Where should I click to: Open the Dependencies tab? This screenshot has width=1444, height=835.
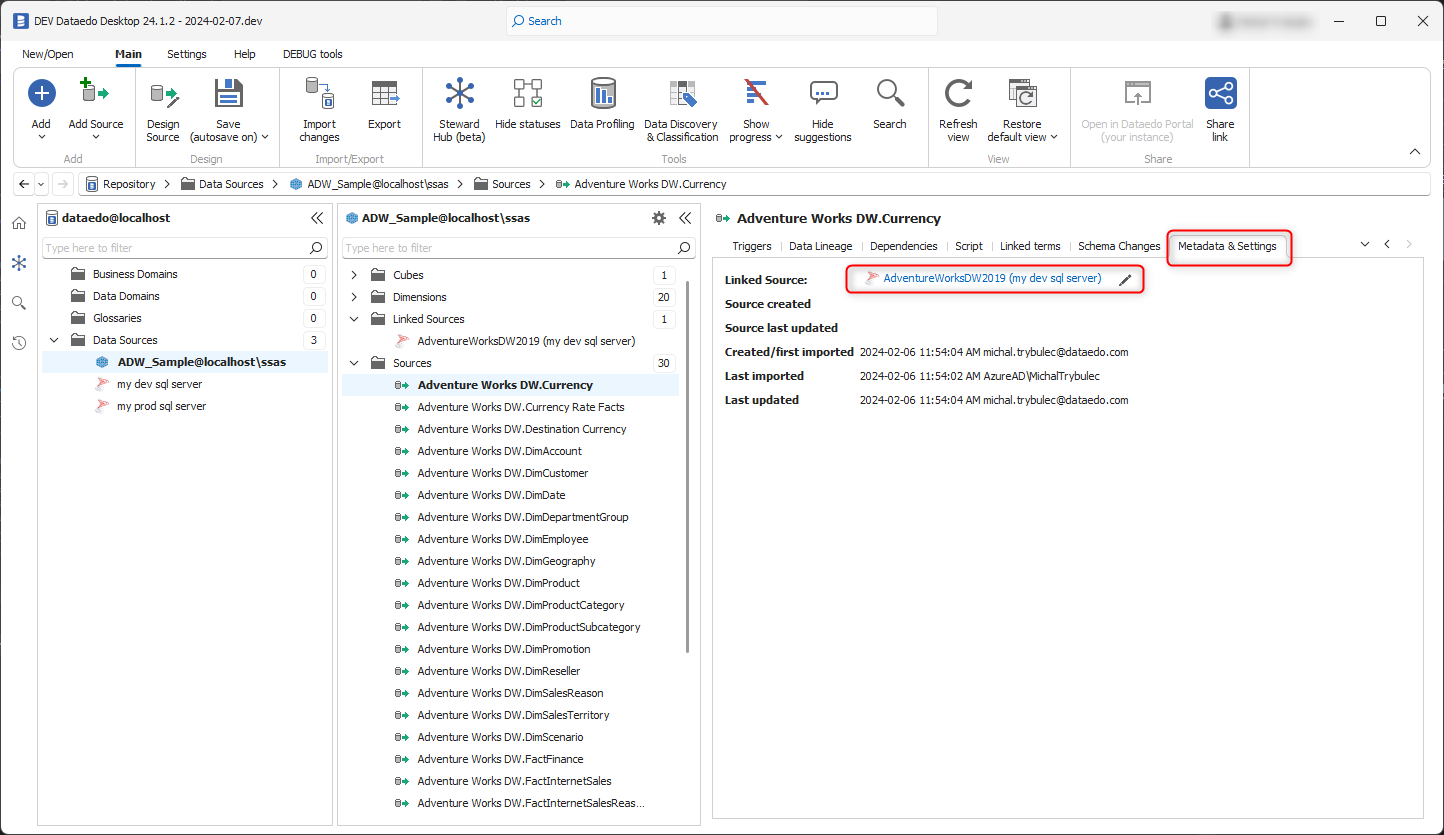[904, 246]
